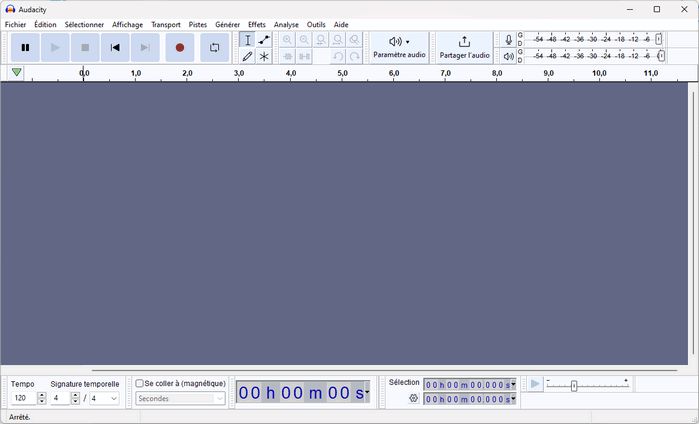
Task: Click the Arrêté status text
Action: pyautogui.click(x=20, y=417)
